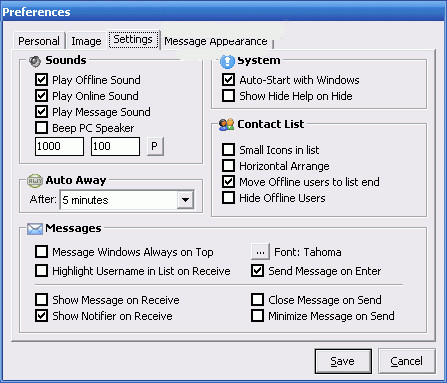This screenshot has height=383, width=447.
Task: Open the Auto Away time dropdown
Action: [x=185, y=200]
